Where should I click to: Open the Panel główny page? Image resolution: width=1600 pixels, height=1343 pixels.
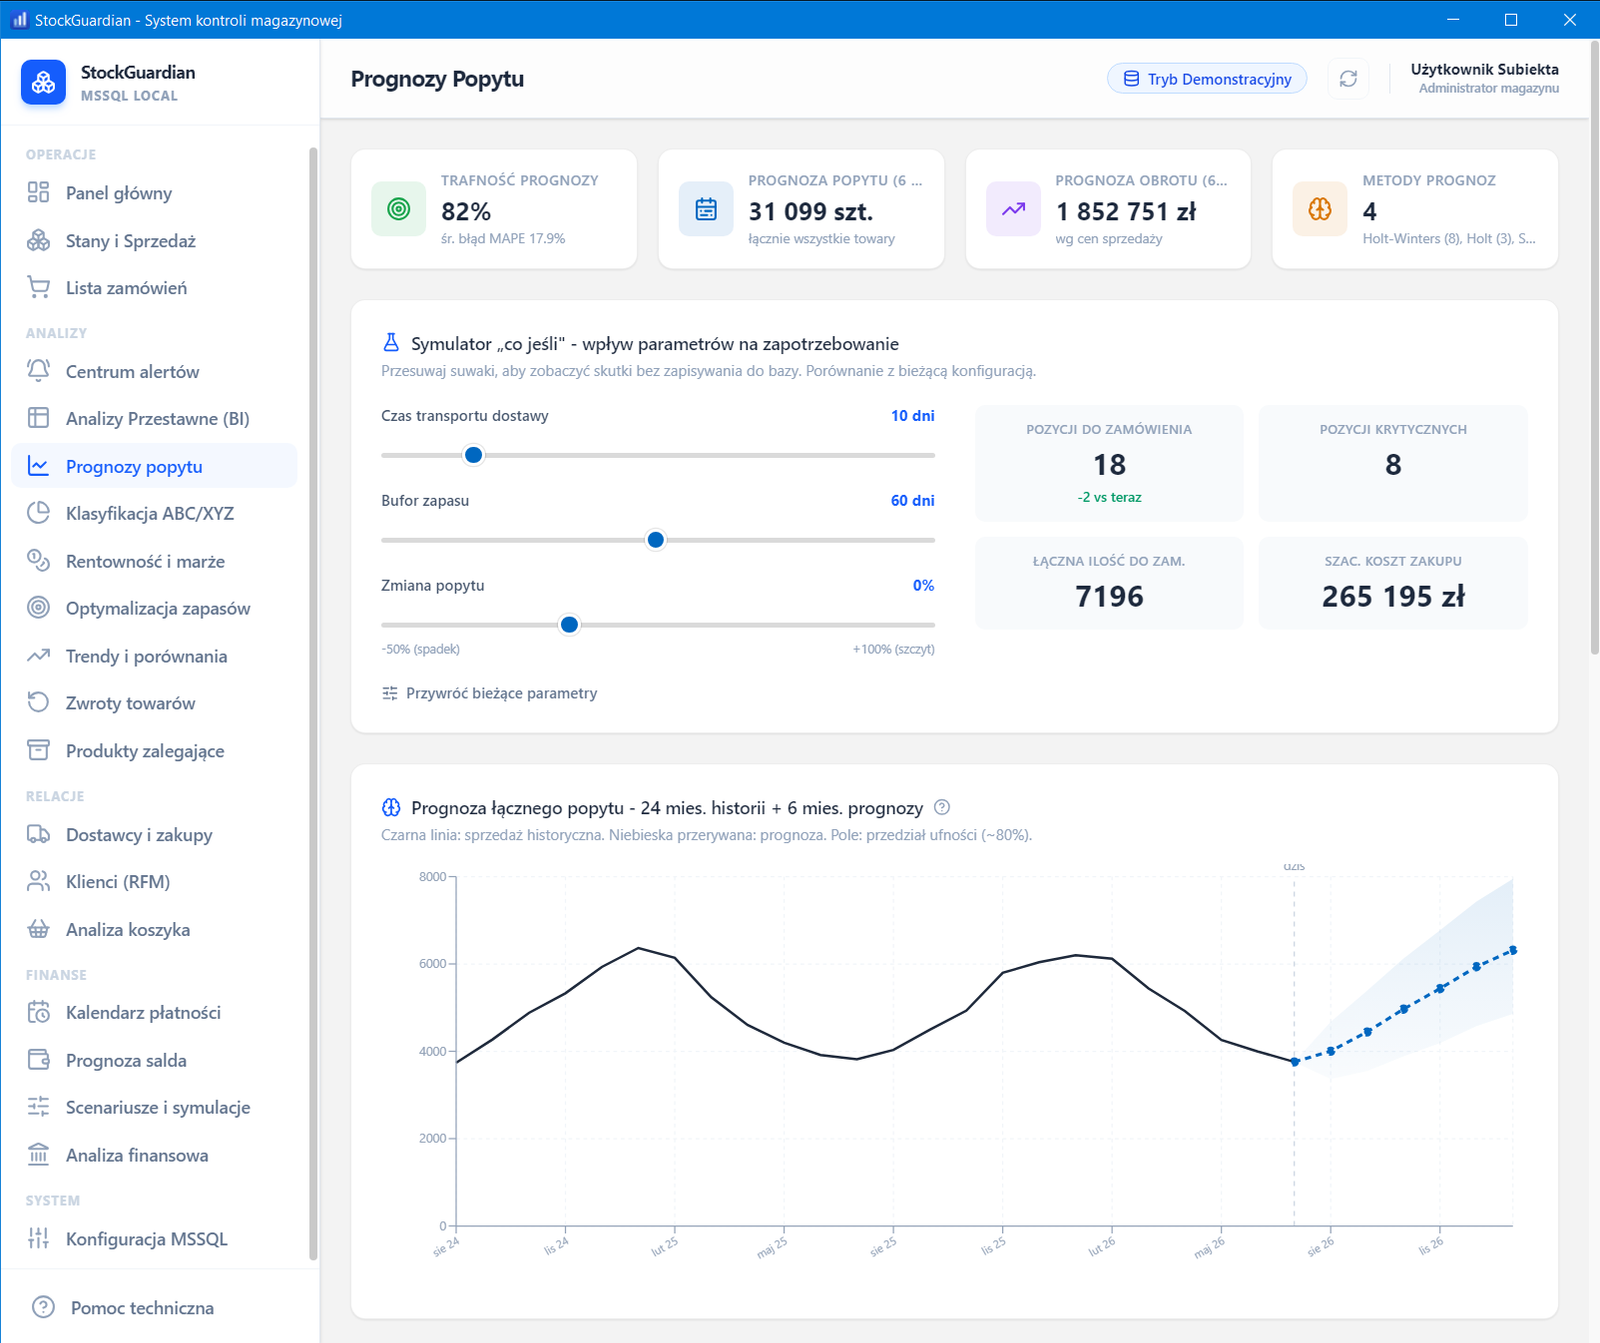pos(154,192)
